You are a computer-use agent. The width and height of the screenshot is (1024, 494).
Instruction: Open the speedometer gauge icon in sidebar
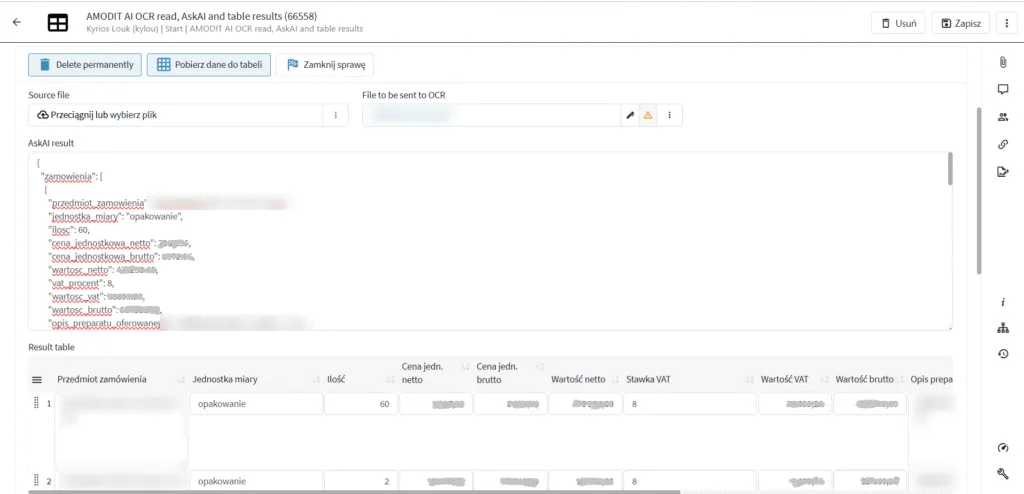[1003, 448]
